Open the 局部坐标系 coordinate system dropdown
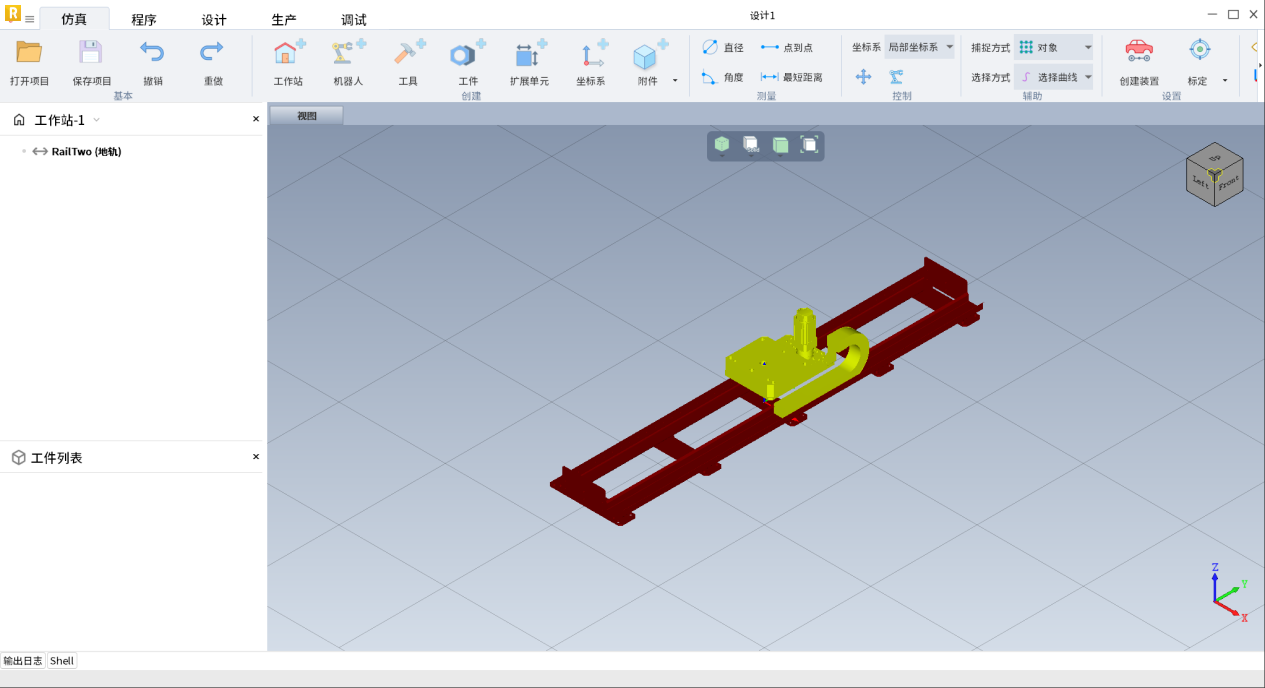1265x688 pixels. [919, 47]
